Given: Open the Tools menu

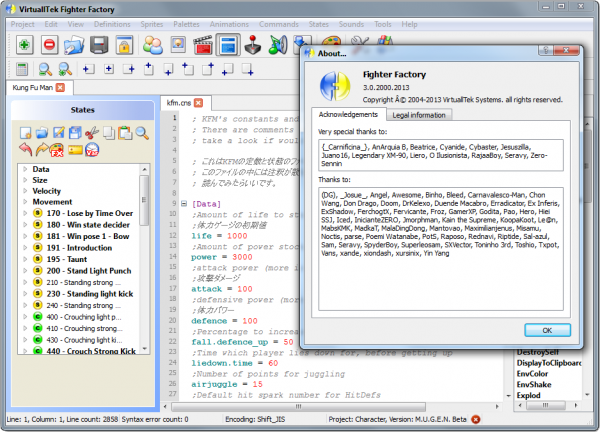Looking at the screenshot, I should coord(383,24).
